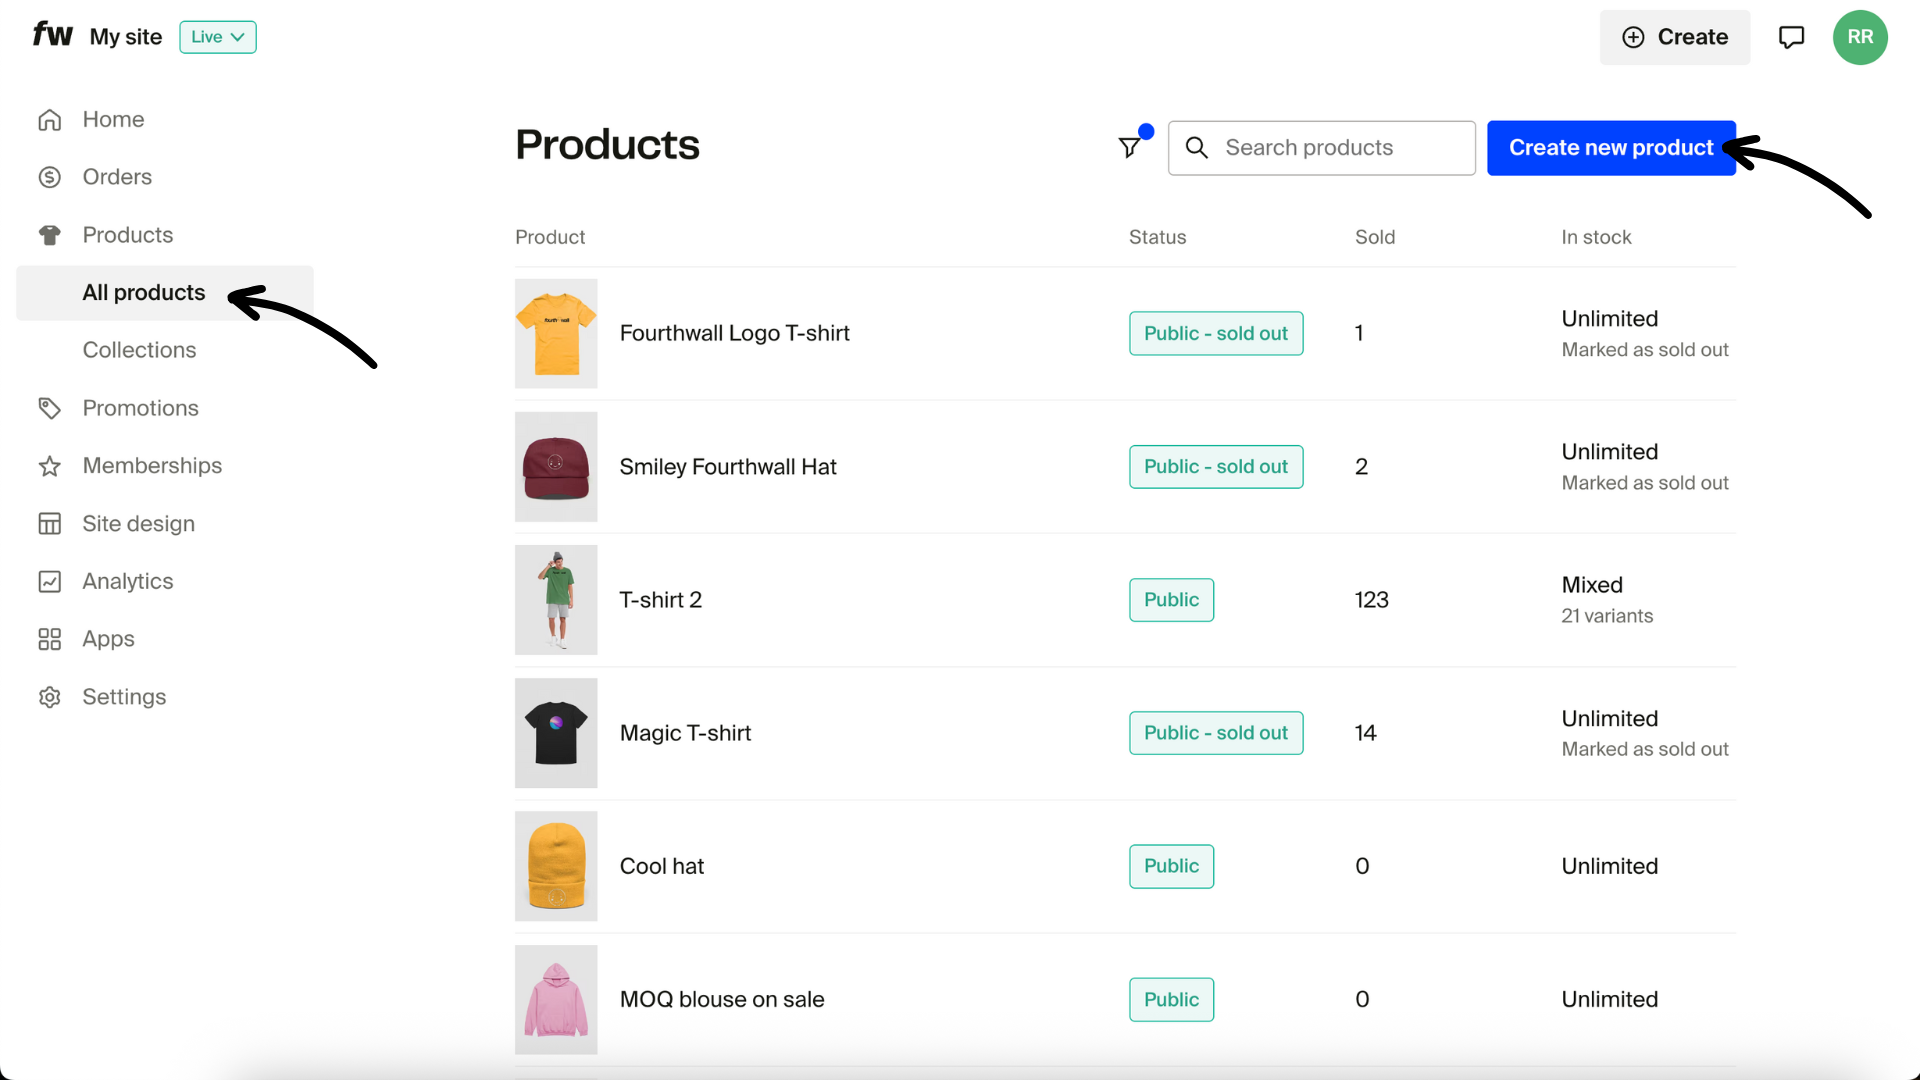1920x1080 pixels.
Task: Open MOQ blouse hoodie thumbnail
Action: 556,1000
